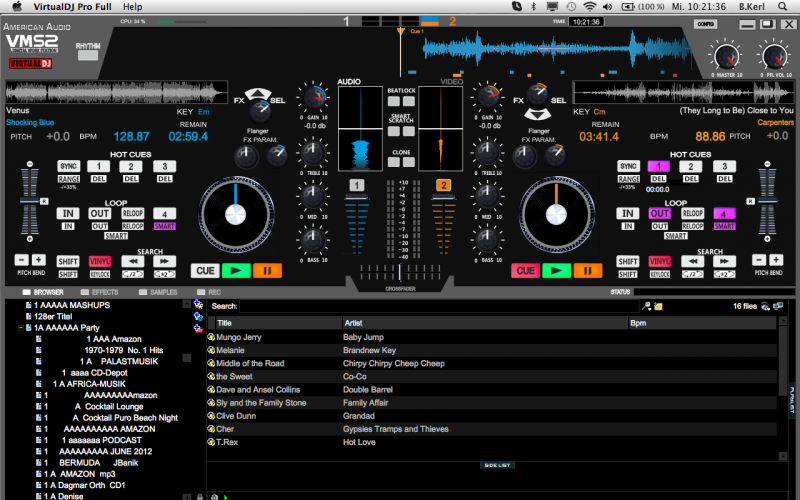Toggle SYNC on the left deck
The image size is (800, 500).
pos(68,166)
